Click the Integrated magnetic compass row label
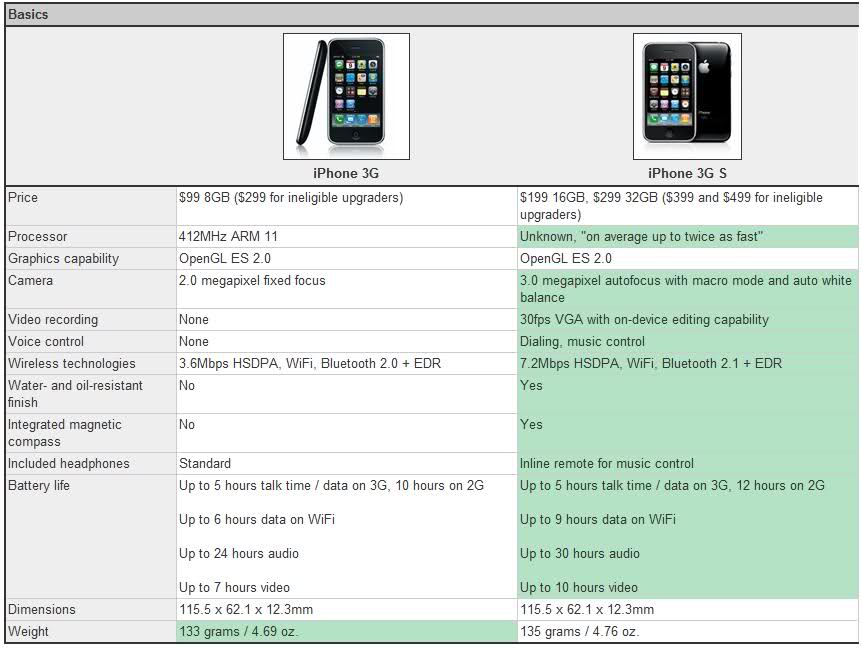Viewport: 862px width, 648px height. click(x=65, y=433)
